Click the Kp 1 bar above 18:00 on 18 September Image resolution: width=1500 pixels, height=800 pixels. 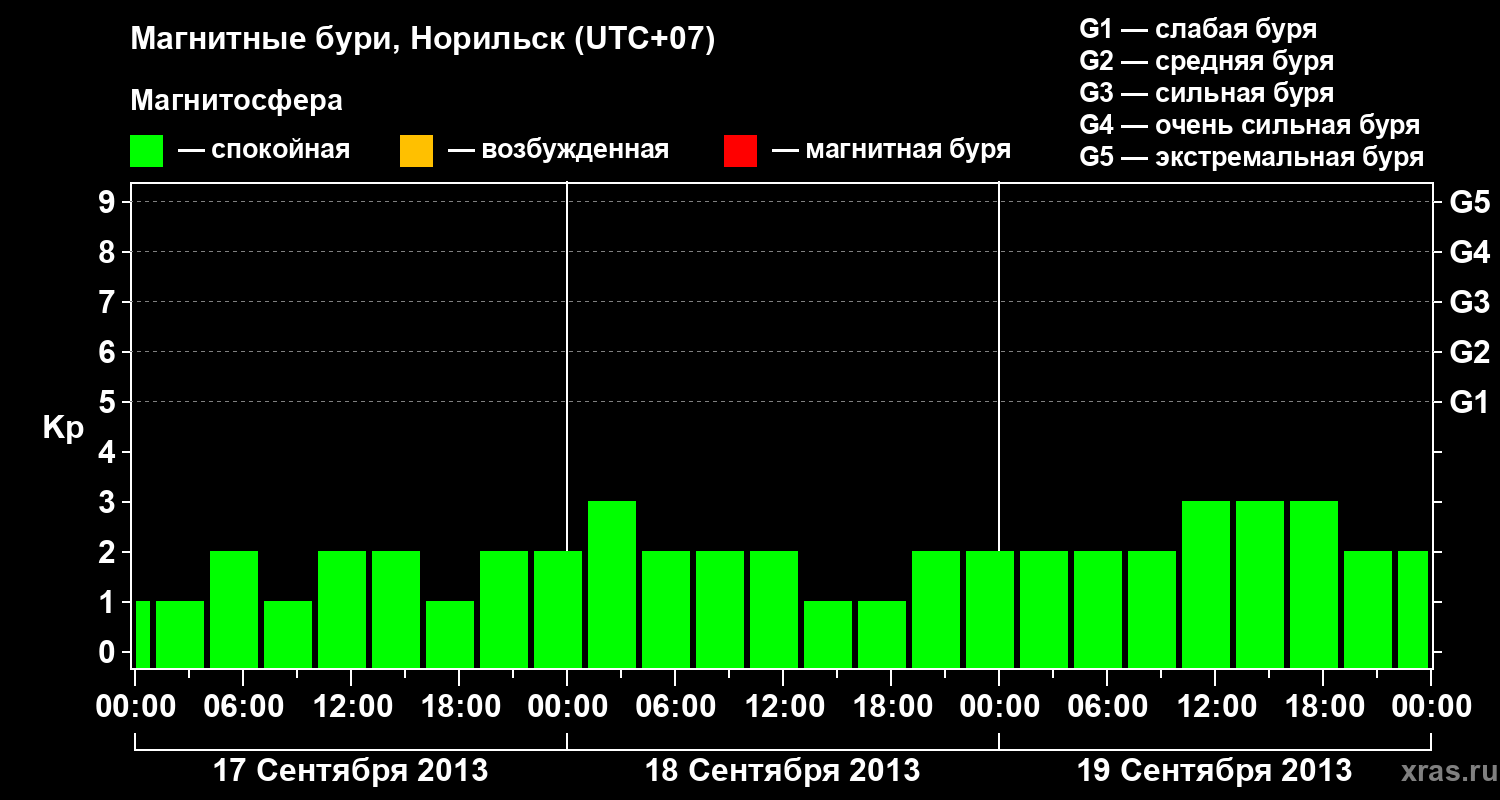[882, 634]
